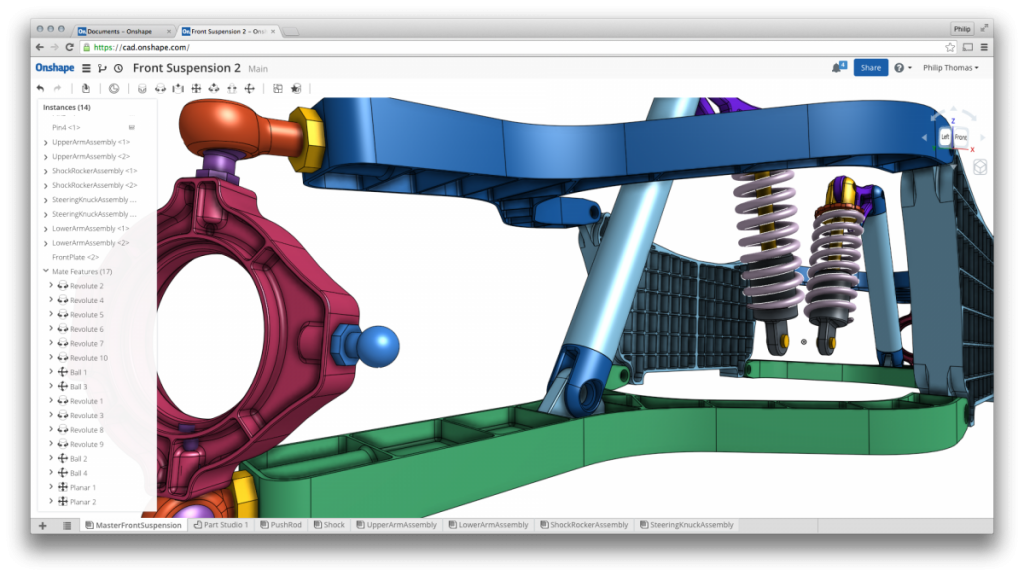This screenshot has width=1024, height=576.
Task: Click the Undo icon in the toolbar
Action: click(x=40, y=88)
